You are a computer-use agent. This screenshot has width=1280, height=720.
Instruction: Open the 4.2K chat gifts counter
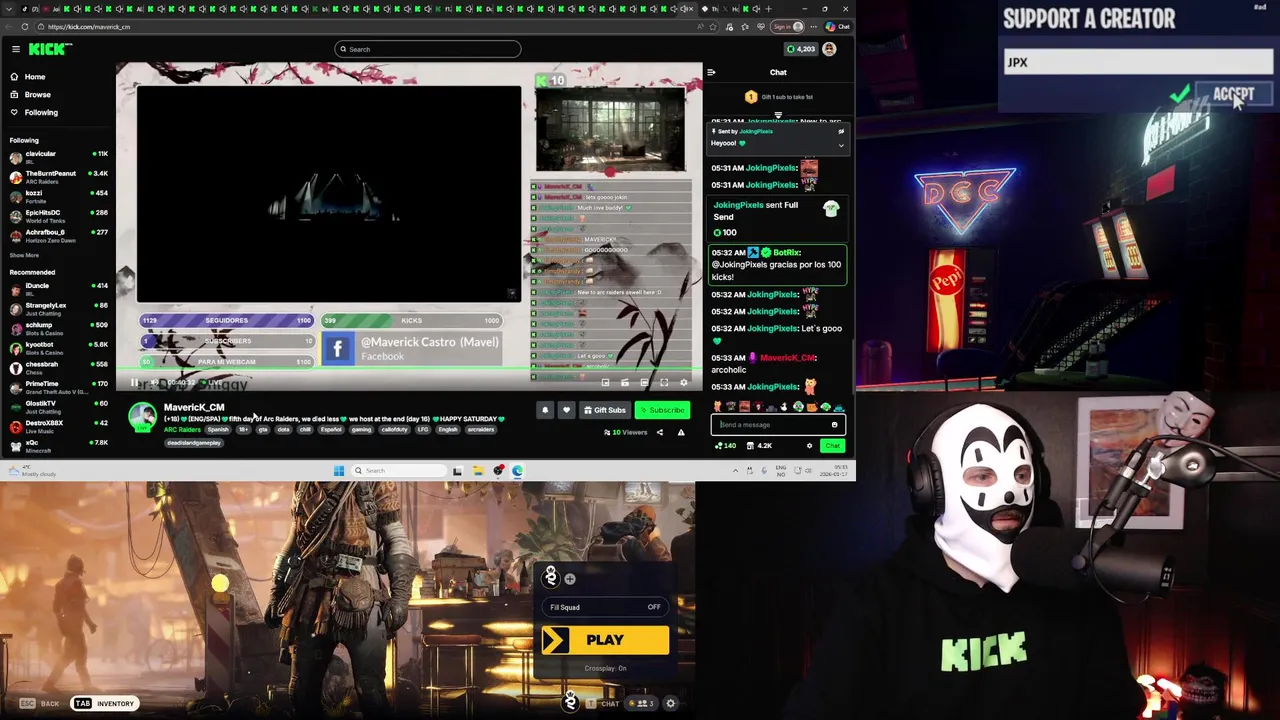point(760,446)
